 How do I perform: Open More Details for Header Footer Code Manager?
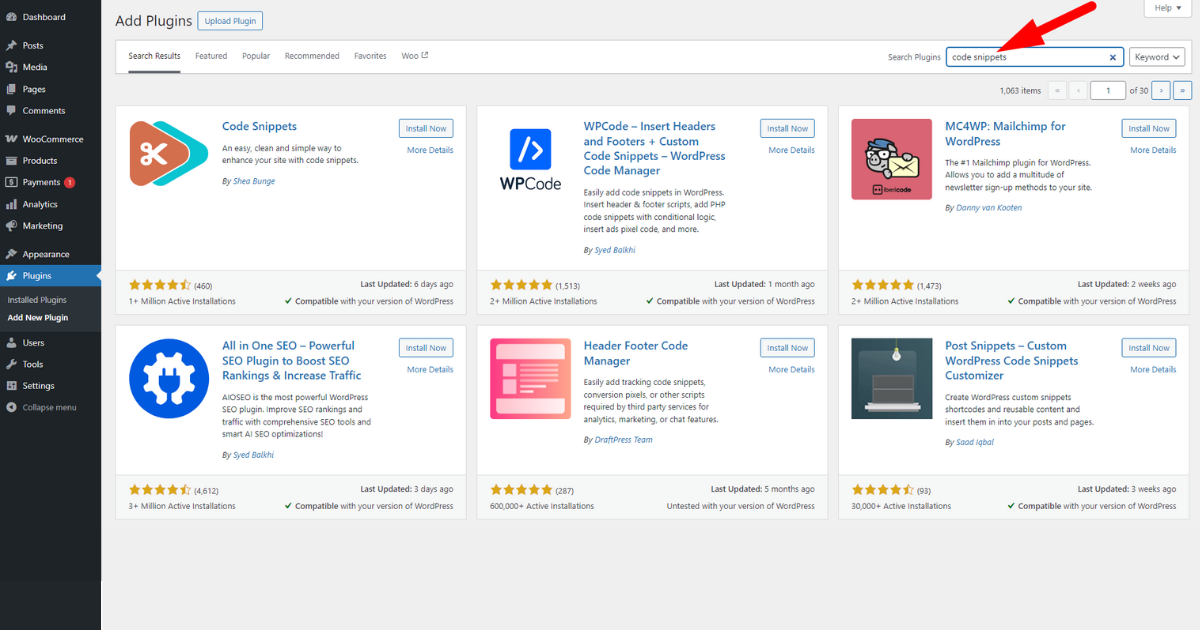[x=792, y=370]
